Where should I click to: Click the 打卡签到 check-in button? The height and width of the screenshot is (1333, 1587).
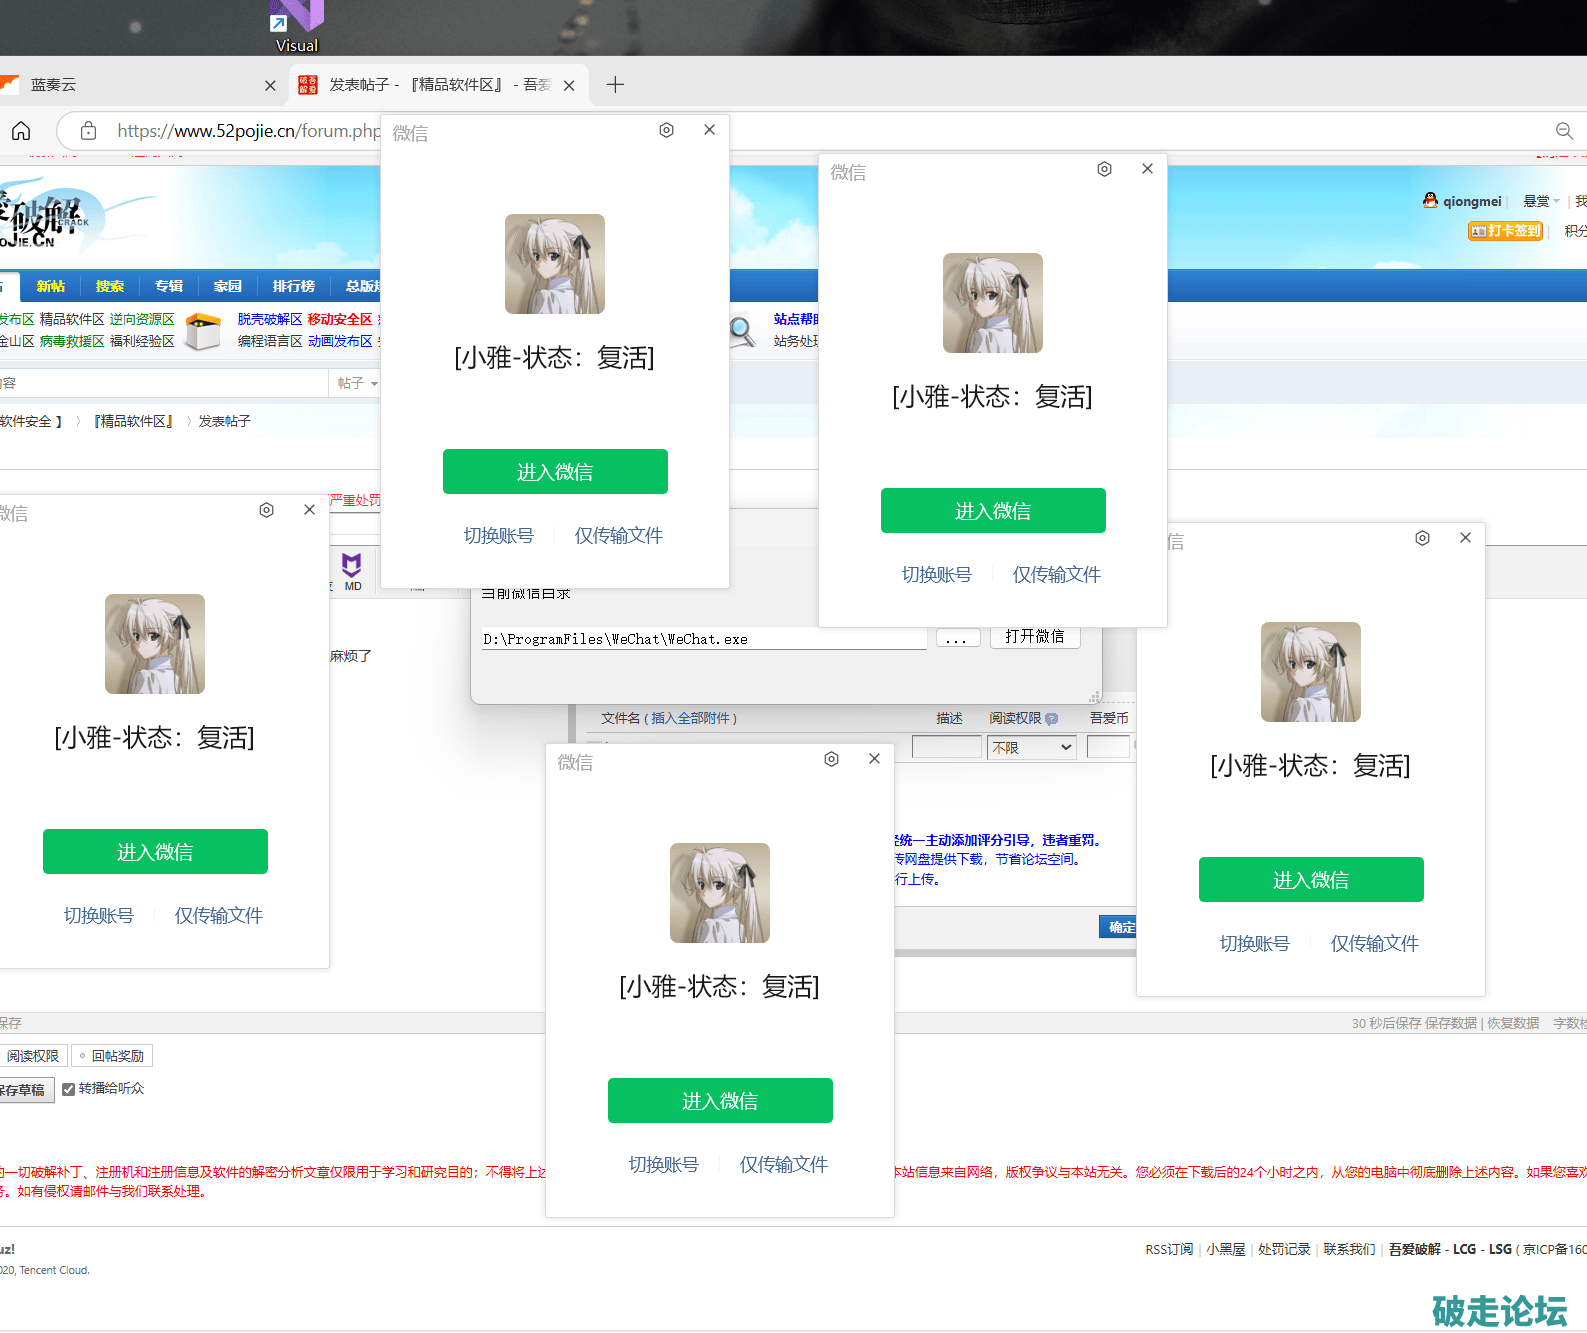[x=1505, y=231]
